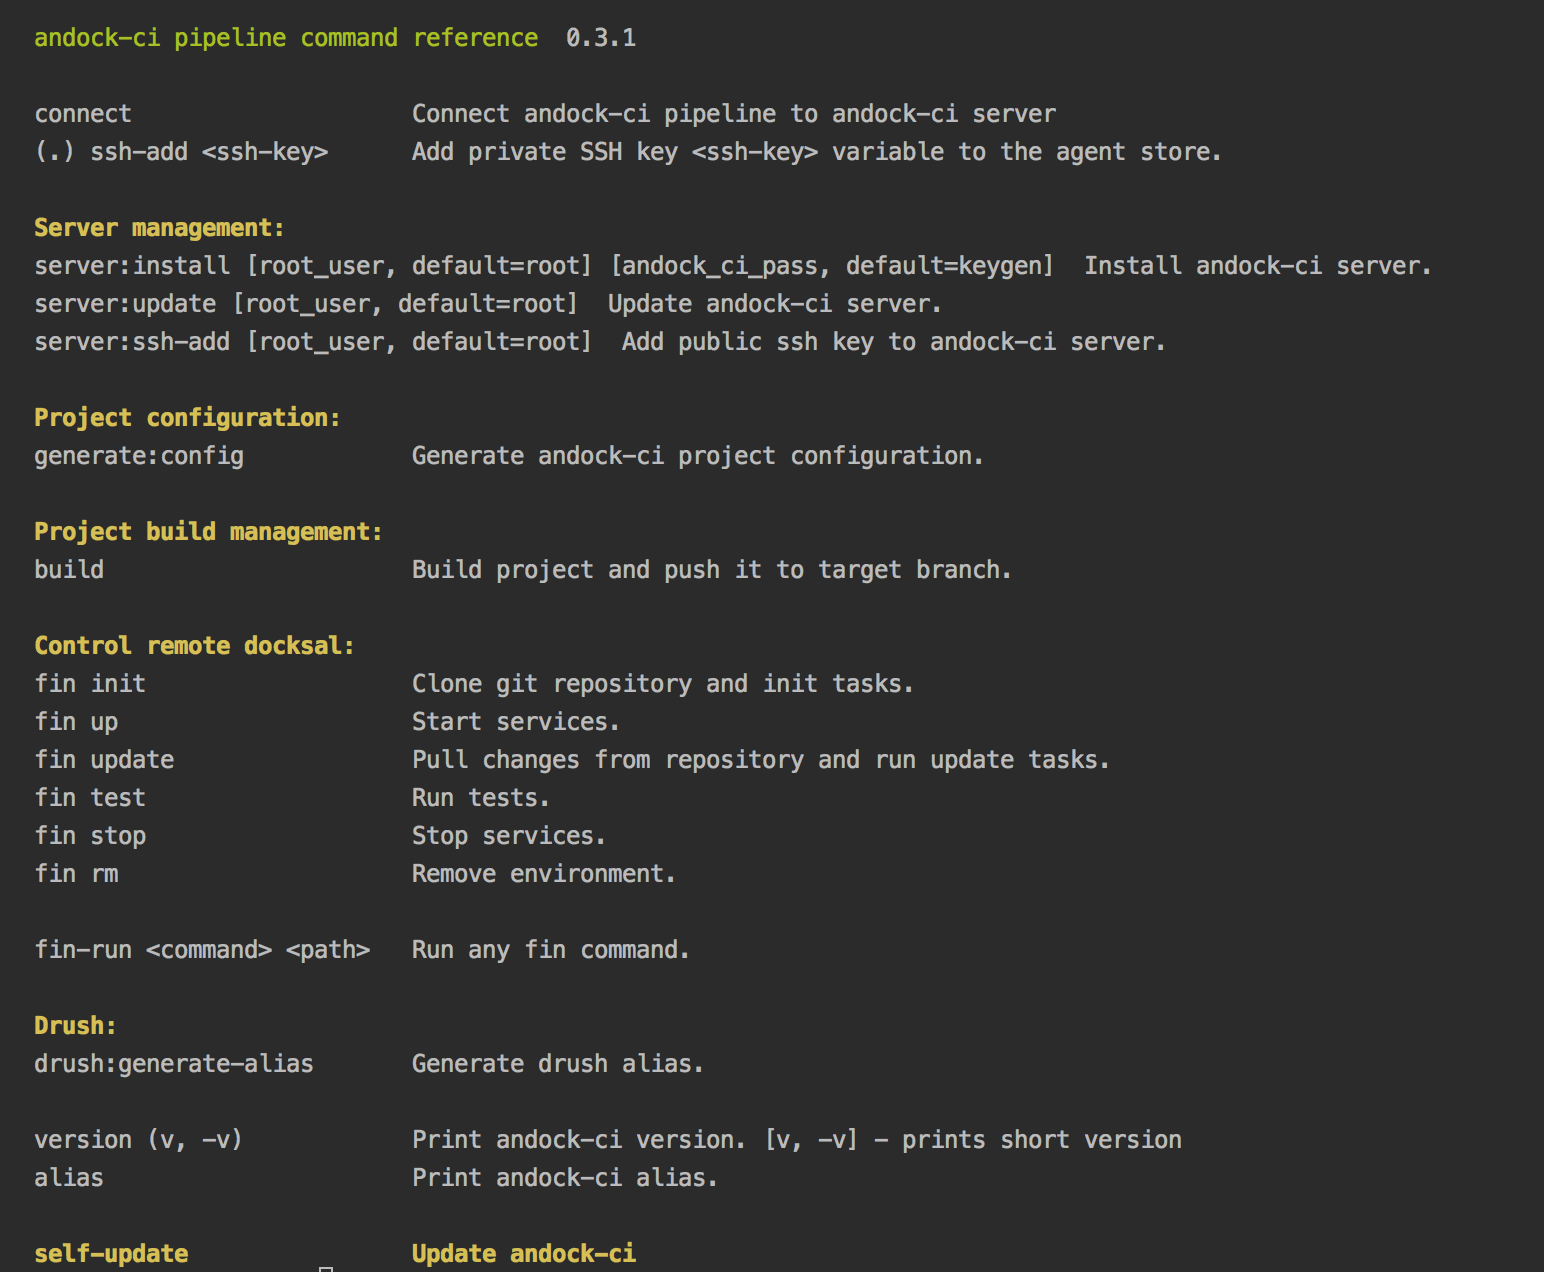Click the 'Project configuration:' heading

(187, 418)
